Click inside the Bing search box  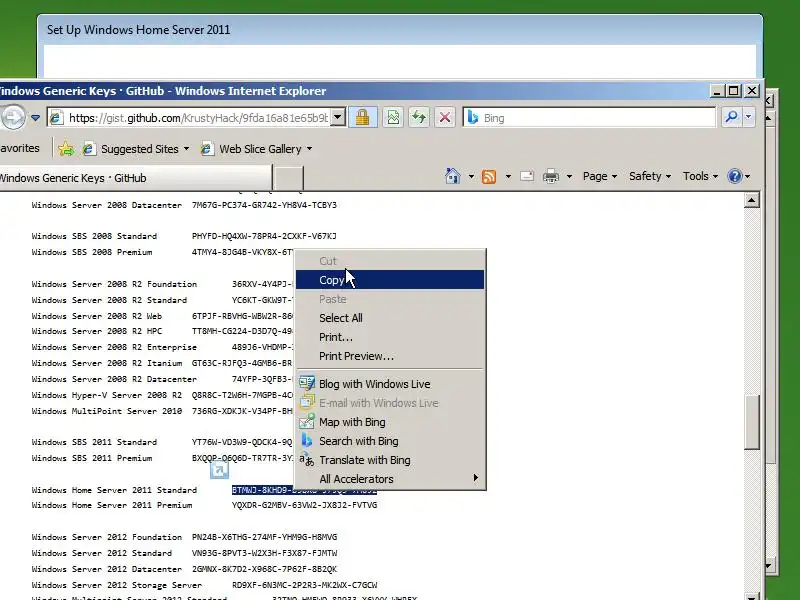tap(589, 118)
